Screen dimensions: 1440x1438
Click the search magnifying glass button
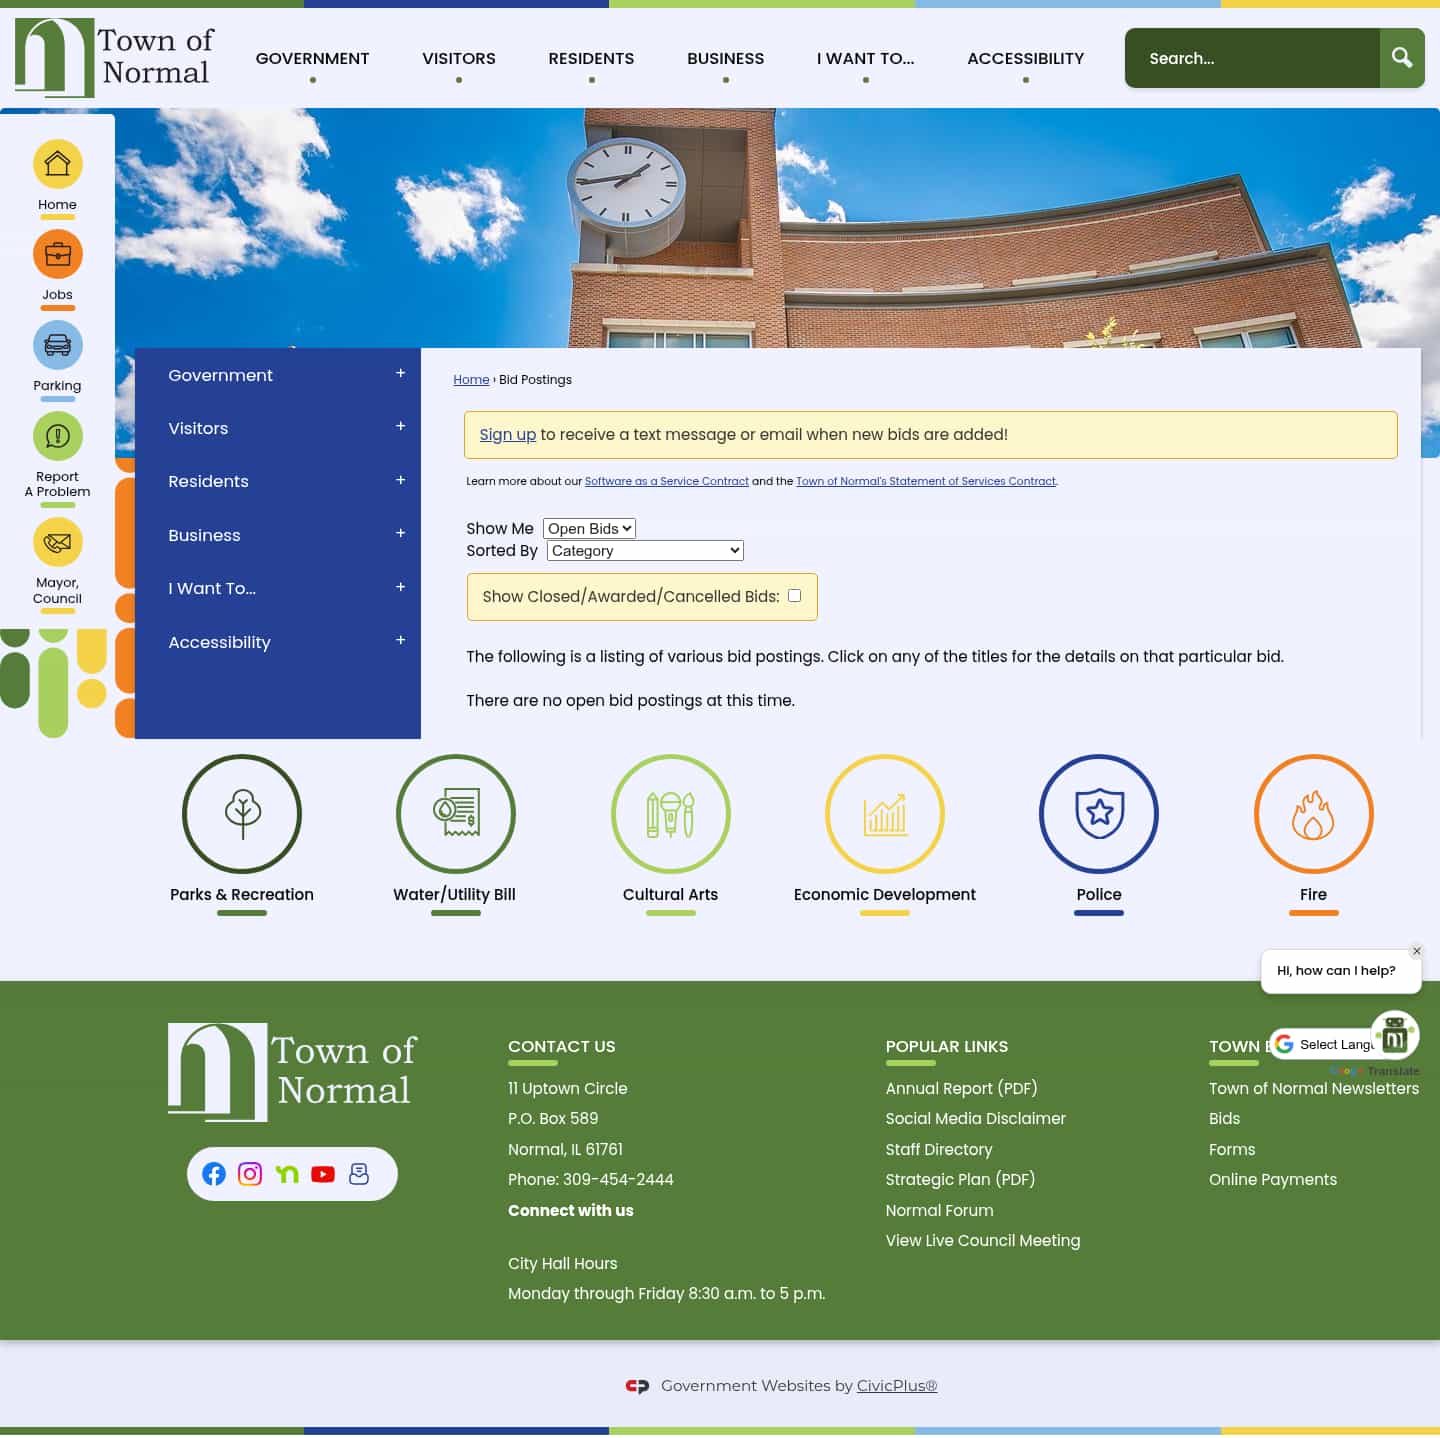(1402, 58)
